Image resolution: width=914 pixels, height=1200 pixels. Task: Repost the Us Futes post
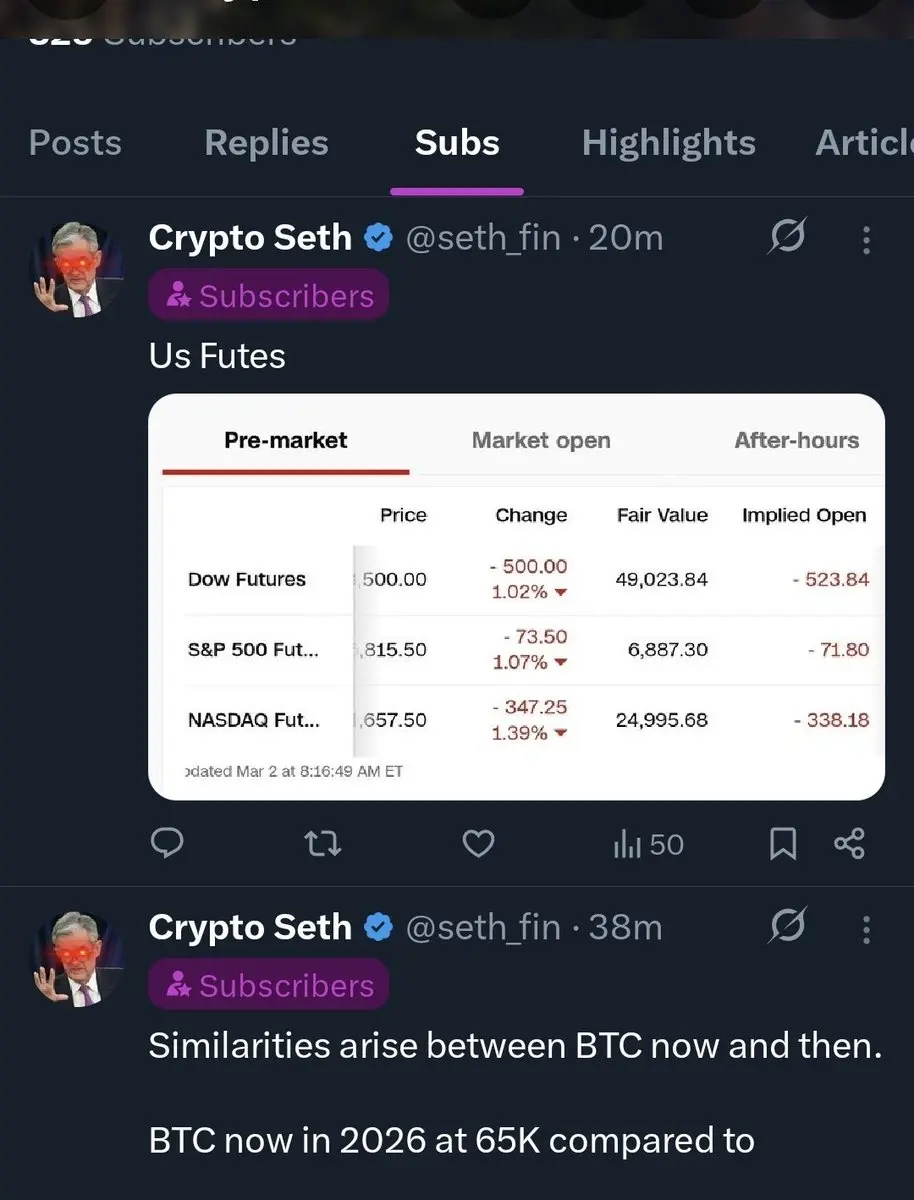coord(323,845)
